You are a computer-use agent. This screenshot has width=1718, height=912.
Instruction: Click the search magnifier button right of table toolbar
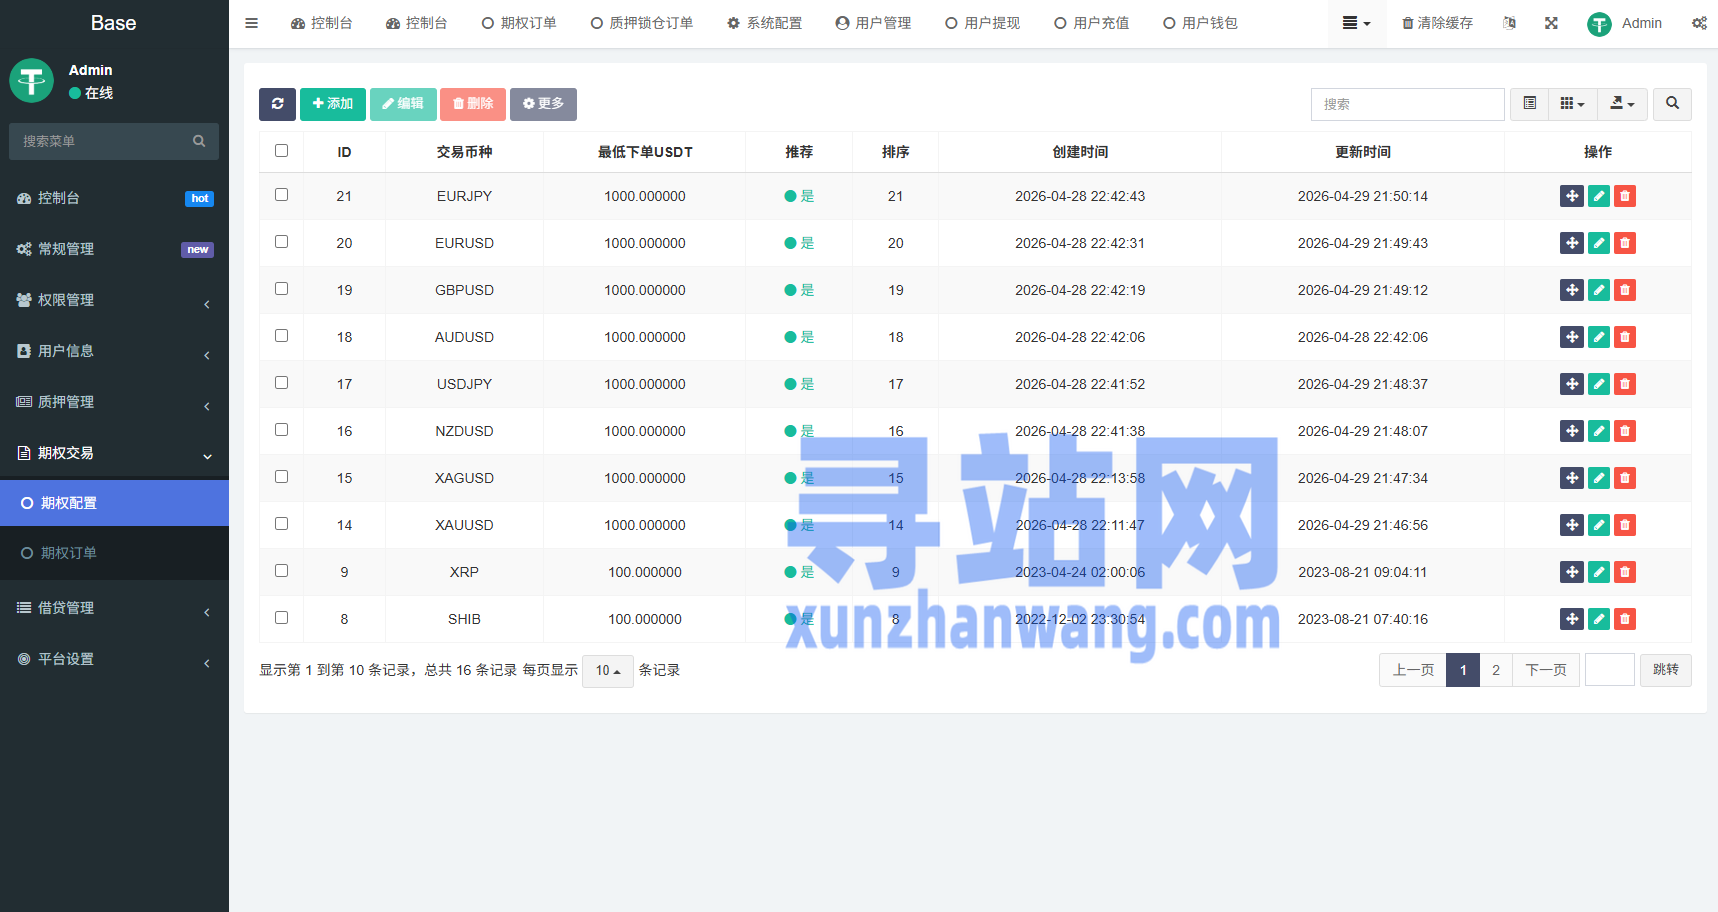point(1672,104)
